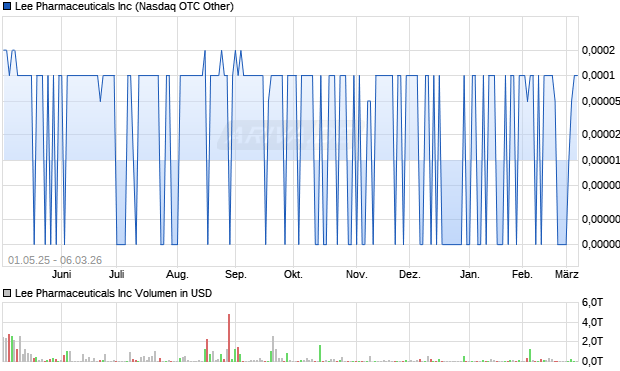Click the tallest red volume bar near September
This screenshot has width=620, height=371.
point(229,338)
